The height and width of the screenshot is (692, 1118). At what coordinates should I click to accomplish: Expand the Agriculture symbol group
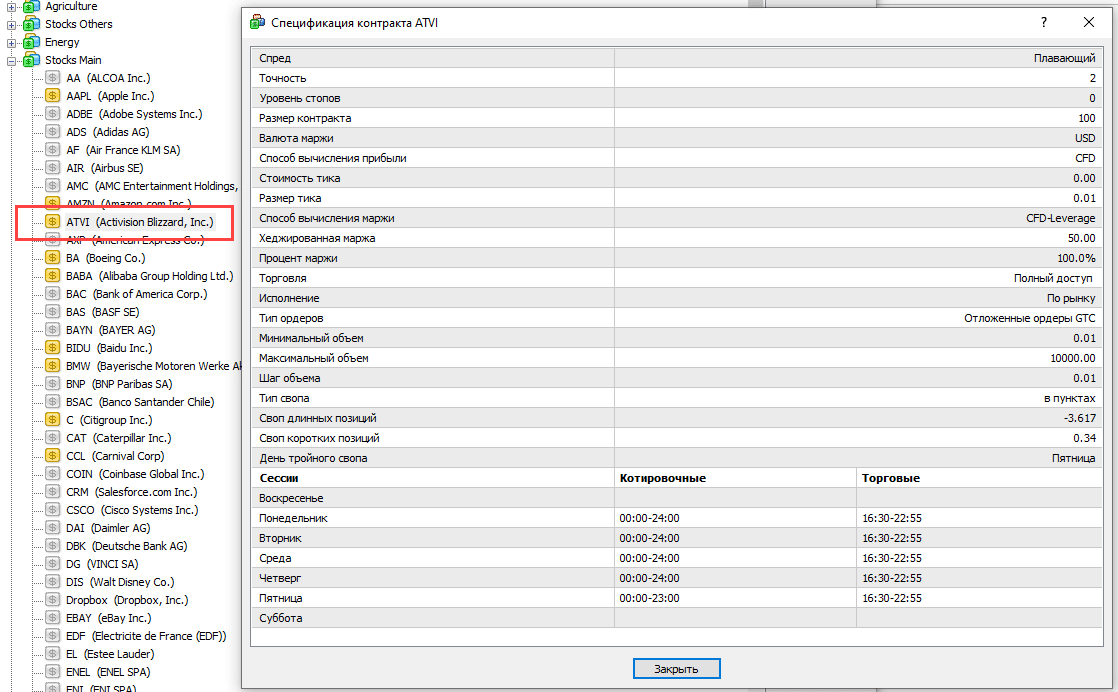[12, 6]
